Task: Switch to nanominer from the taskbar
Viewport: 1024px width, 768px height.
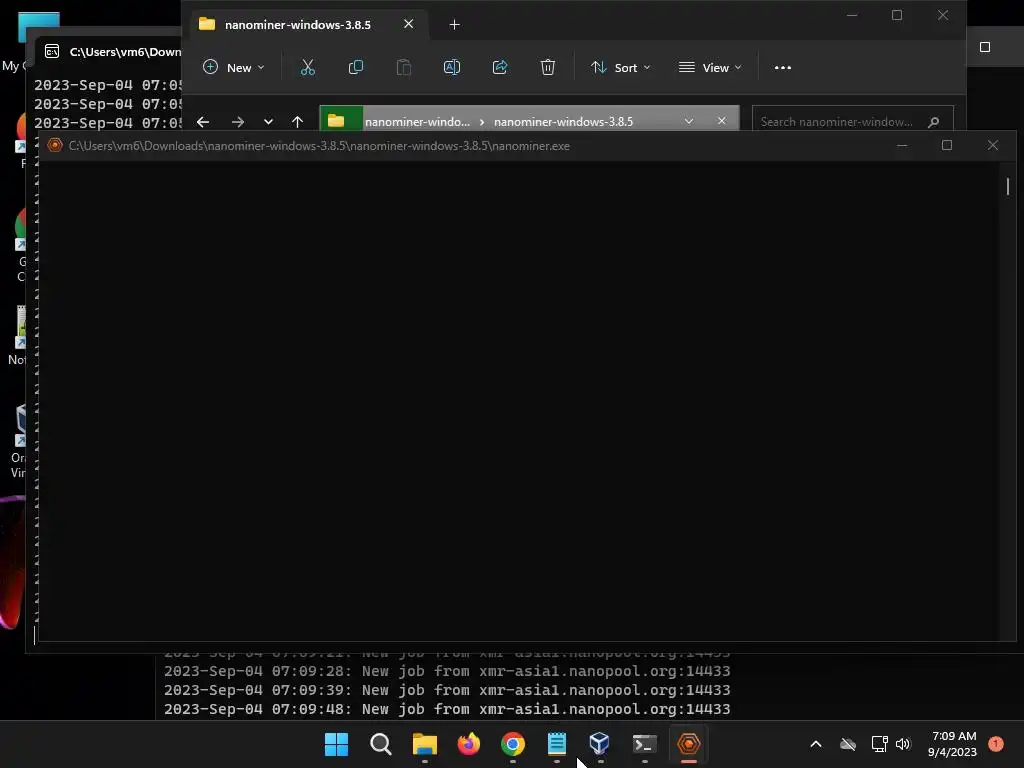Action: pyautogui.click(x=689, y=744)
